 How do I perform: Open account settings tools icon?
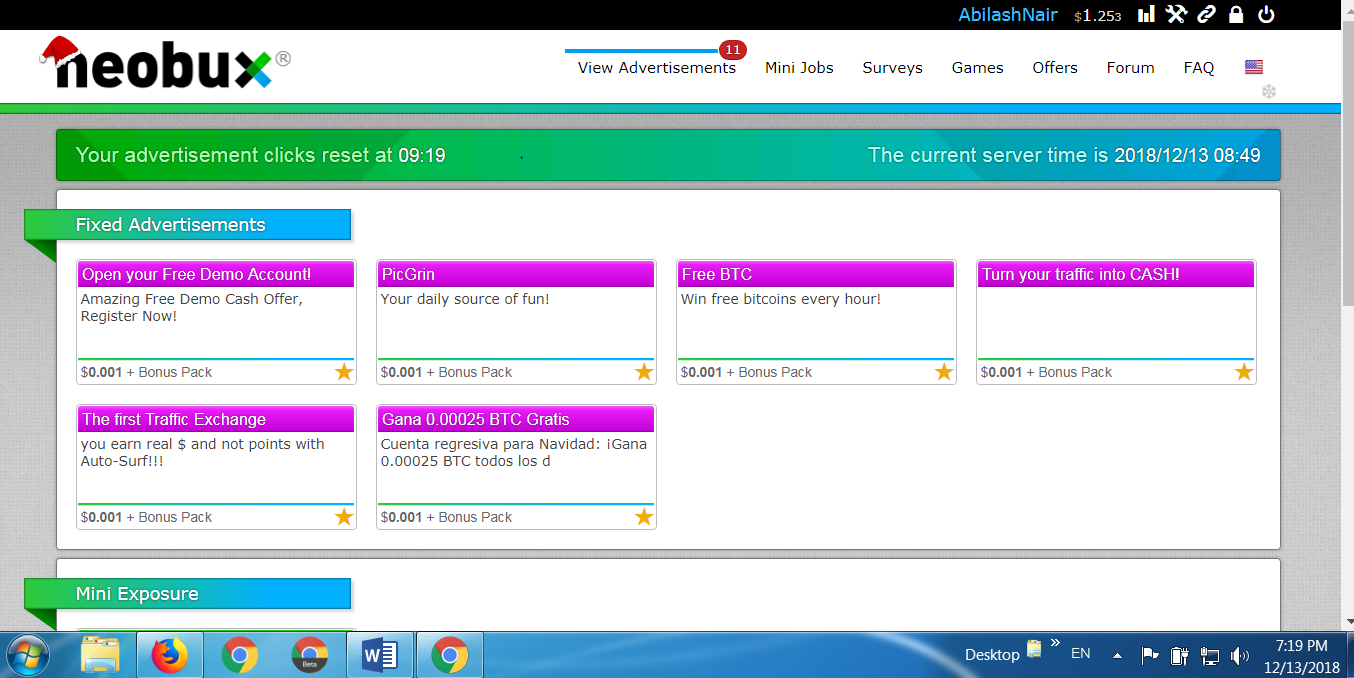1176,14
